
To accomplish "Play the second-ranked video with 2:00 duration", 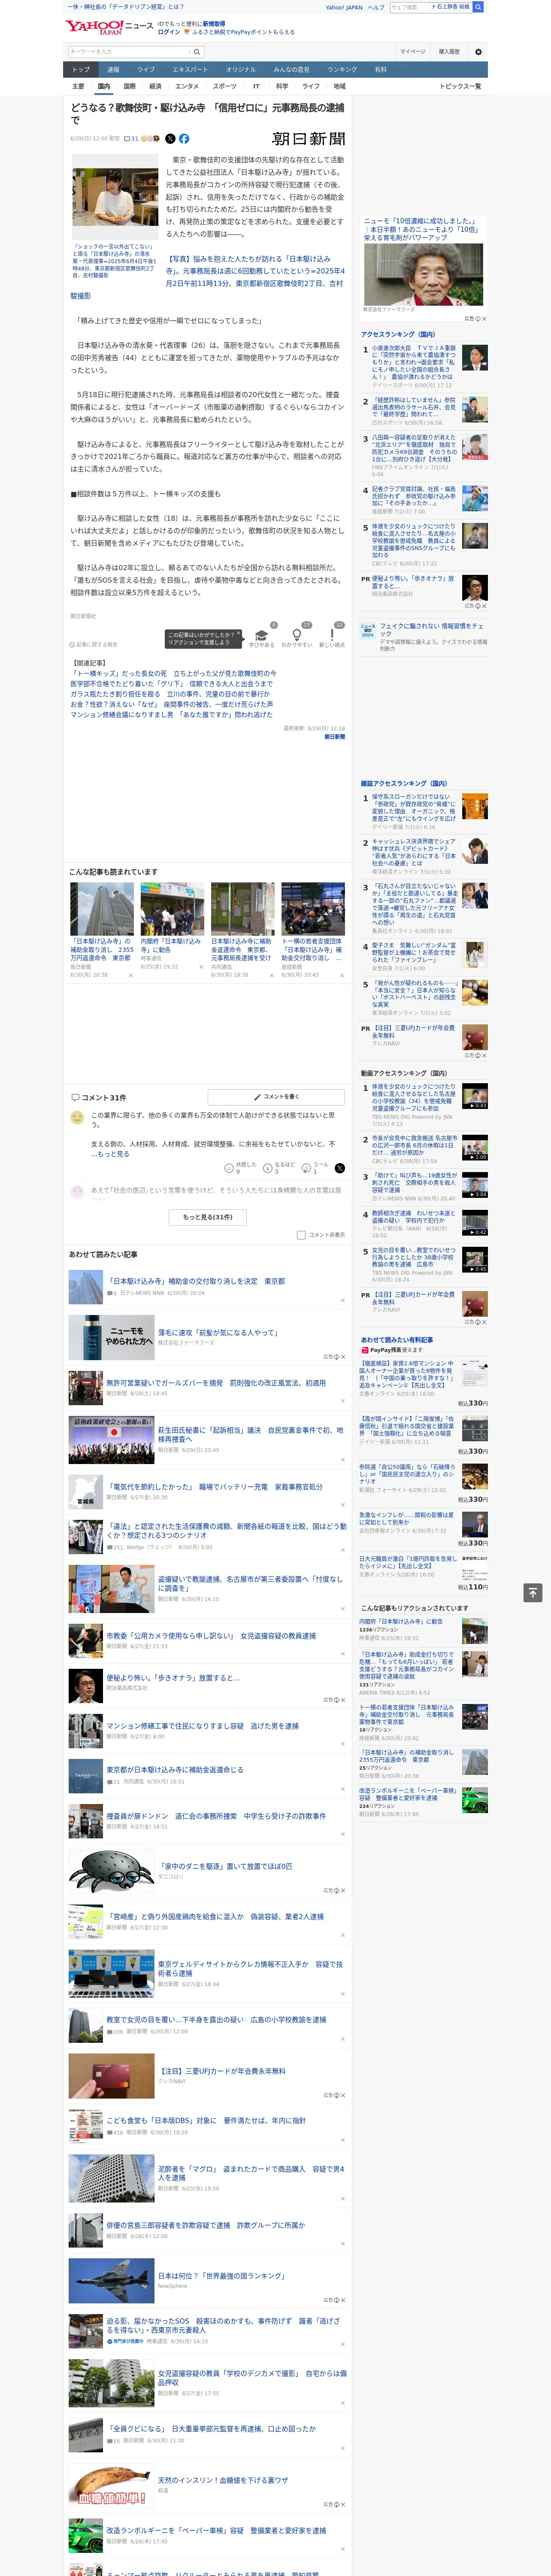I will pos(474,1147).
